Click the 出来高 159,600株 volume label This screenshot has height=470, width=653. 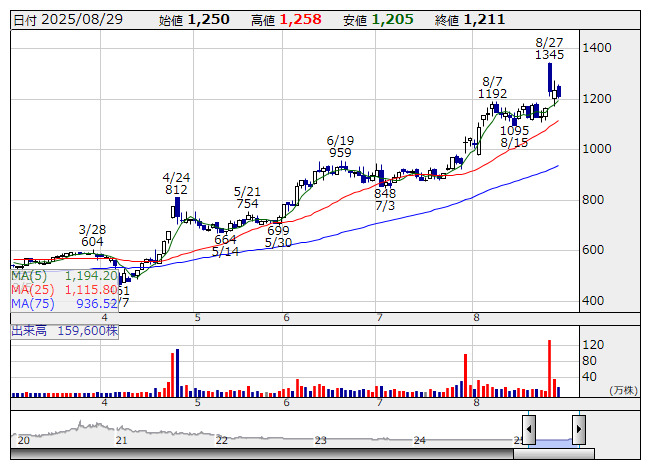point(65,331)
